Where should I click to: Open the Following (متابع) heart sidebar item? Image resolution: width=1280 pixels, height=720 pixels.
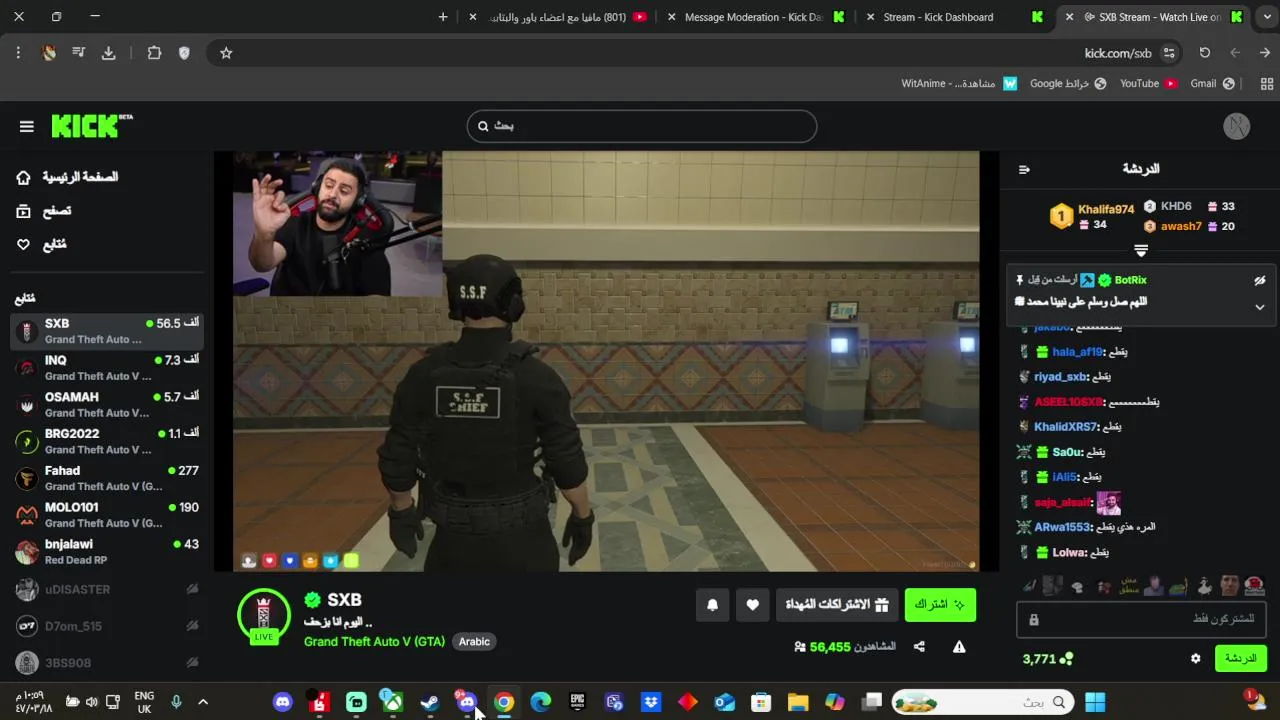point(41,244)
